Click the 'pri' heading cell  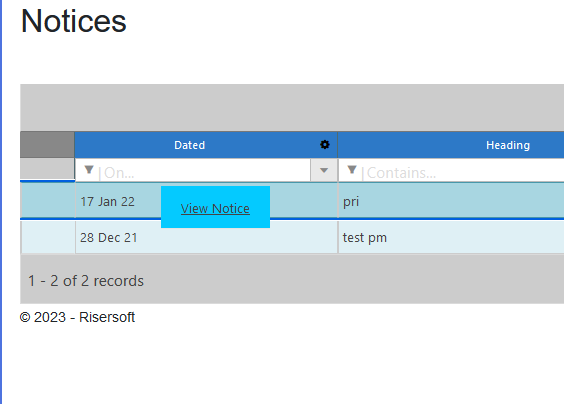coord(451,201)
